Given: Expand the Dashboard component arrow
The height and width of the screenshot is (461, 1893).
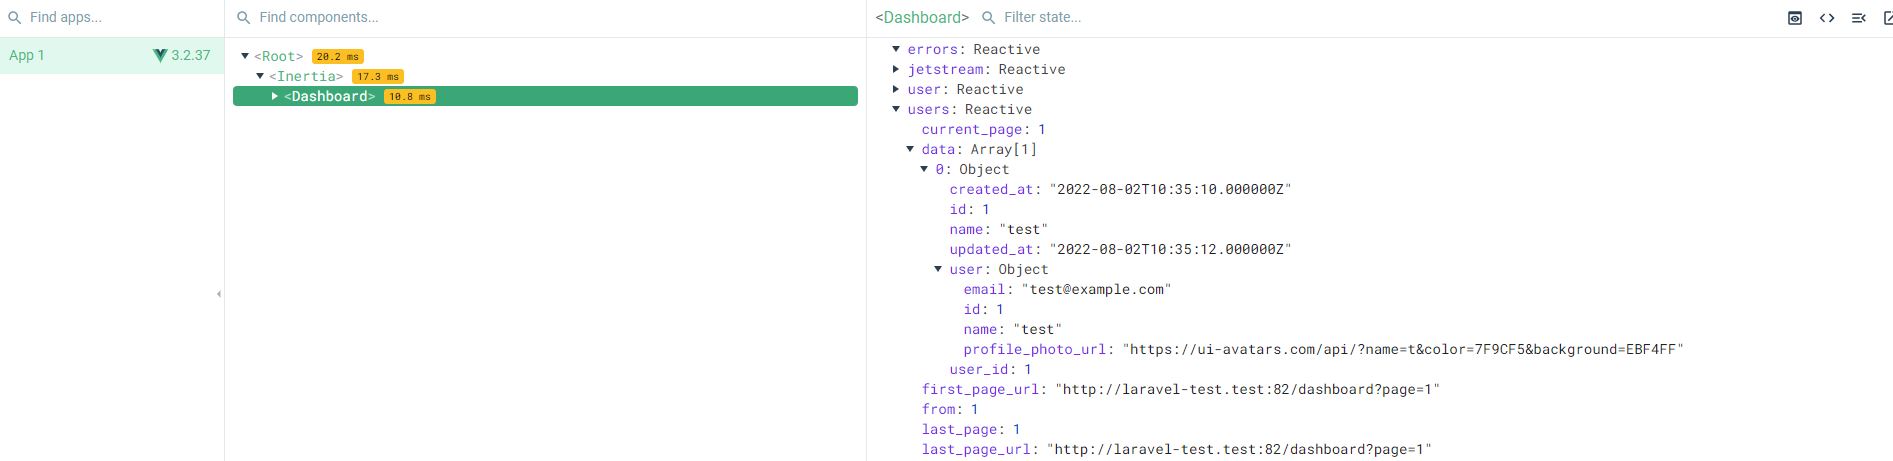Looking at the screenshot, I should pyautogui.click(x=275, y=96).
